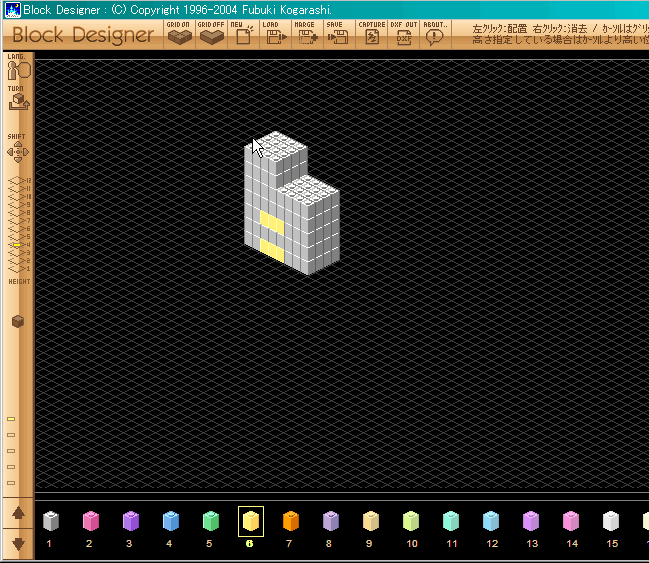Pick mint block color 11
The width and height of the screenshot is (649, 563).
tap(451, 521)
